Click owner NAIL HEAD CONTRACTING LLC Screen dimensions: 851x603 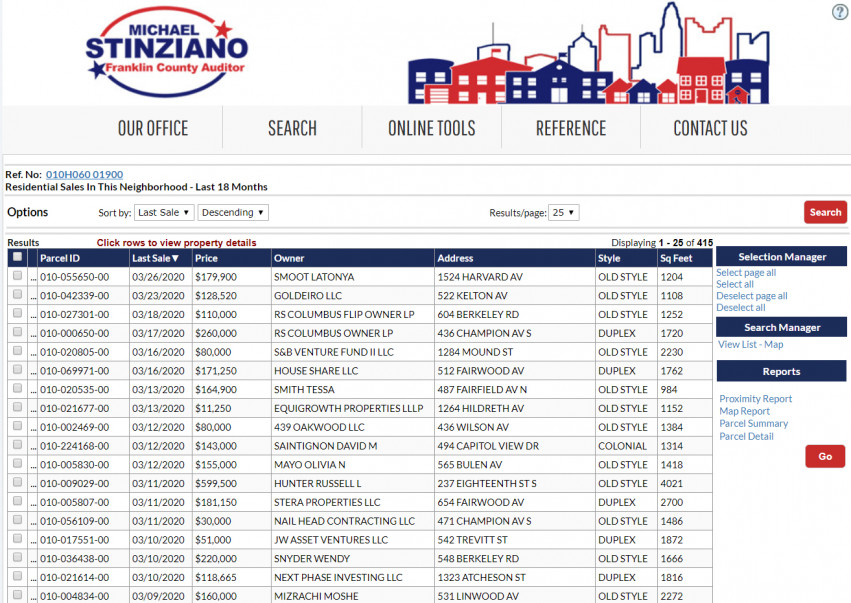pyautogui.click(x=344, y=521)
